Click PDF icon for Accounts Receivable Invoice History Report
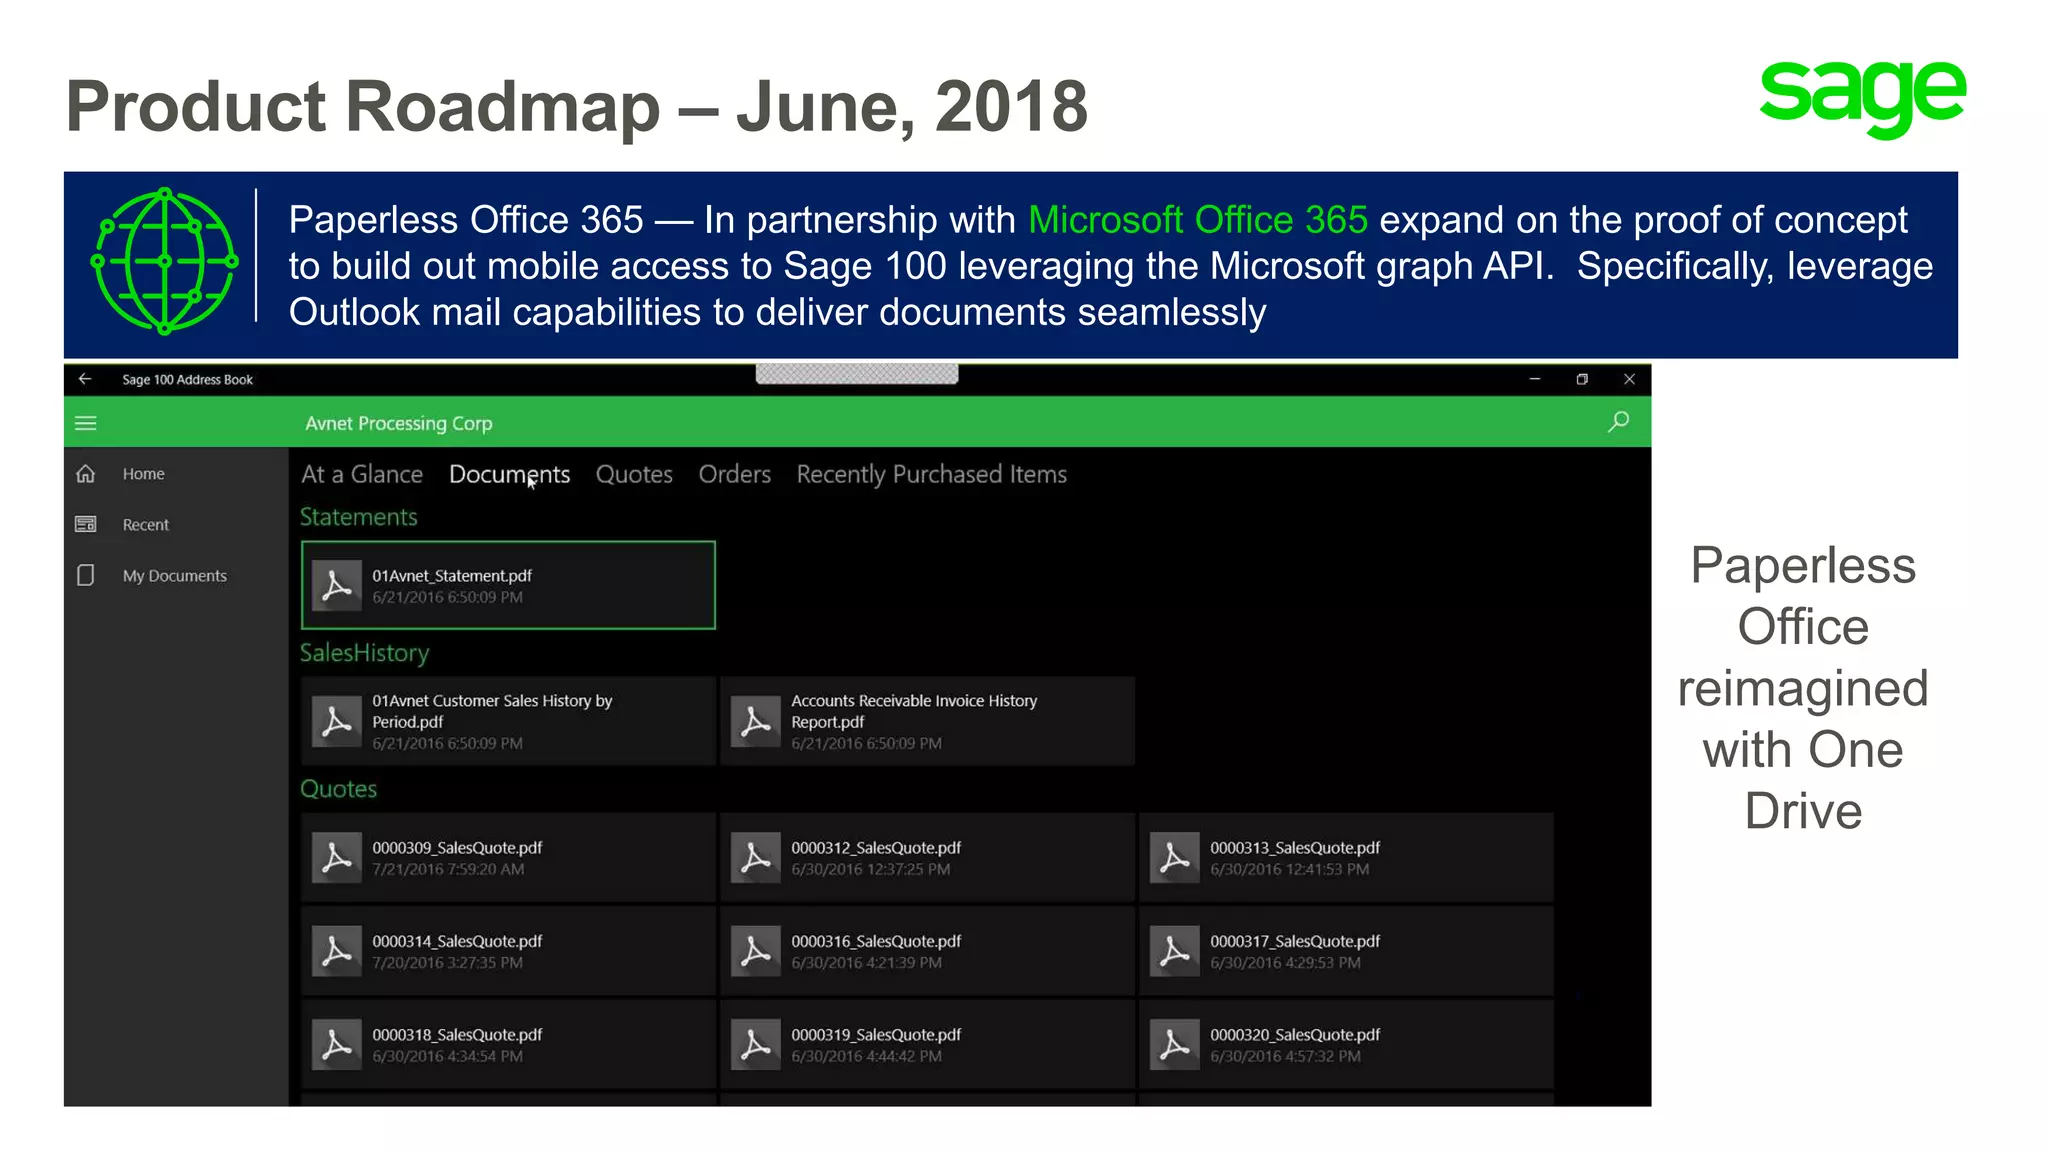This screenshot has width=2048, height=1152. tap(755, 721)
